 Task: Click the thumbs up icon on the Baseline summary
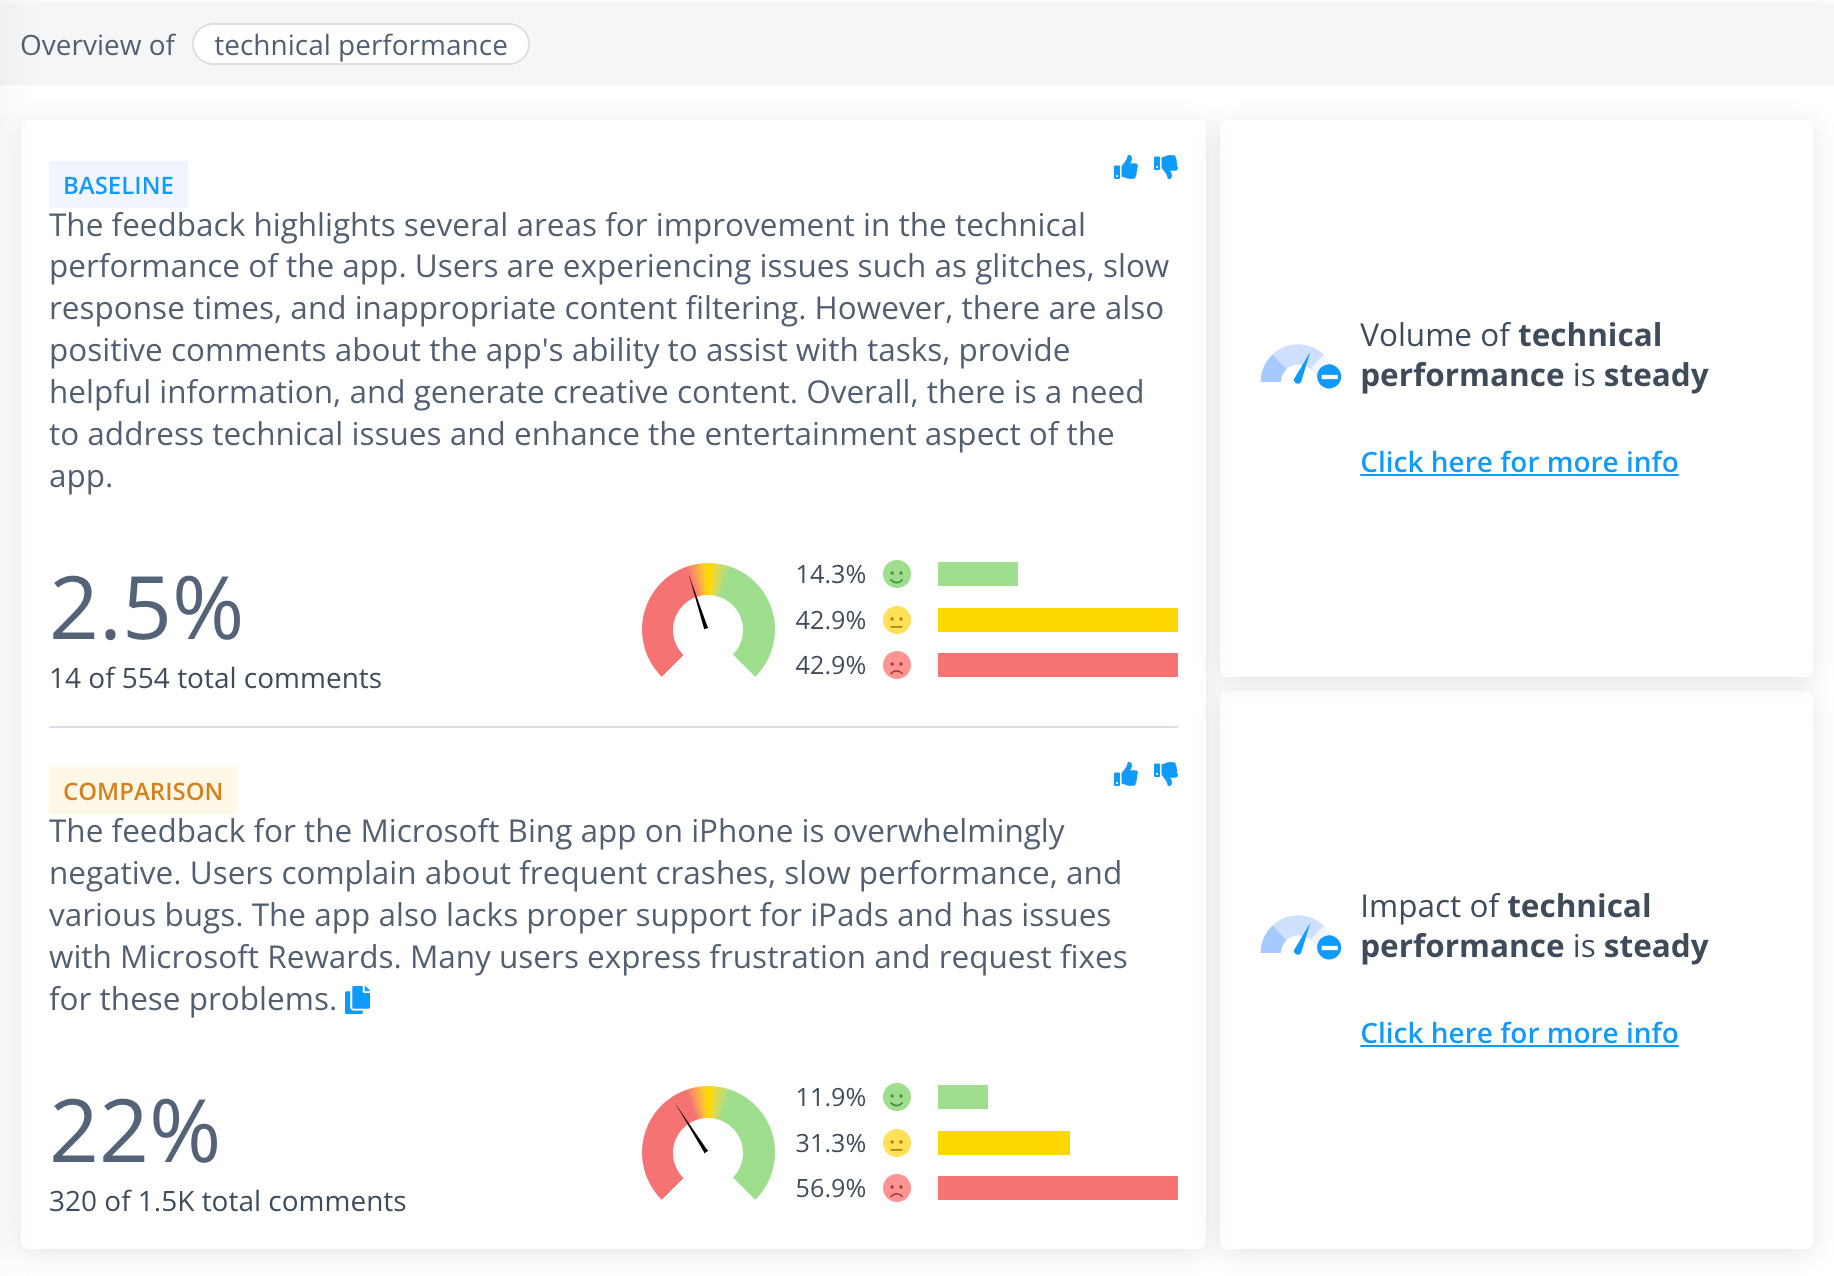(x=1124, y=167)
